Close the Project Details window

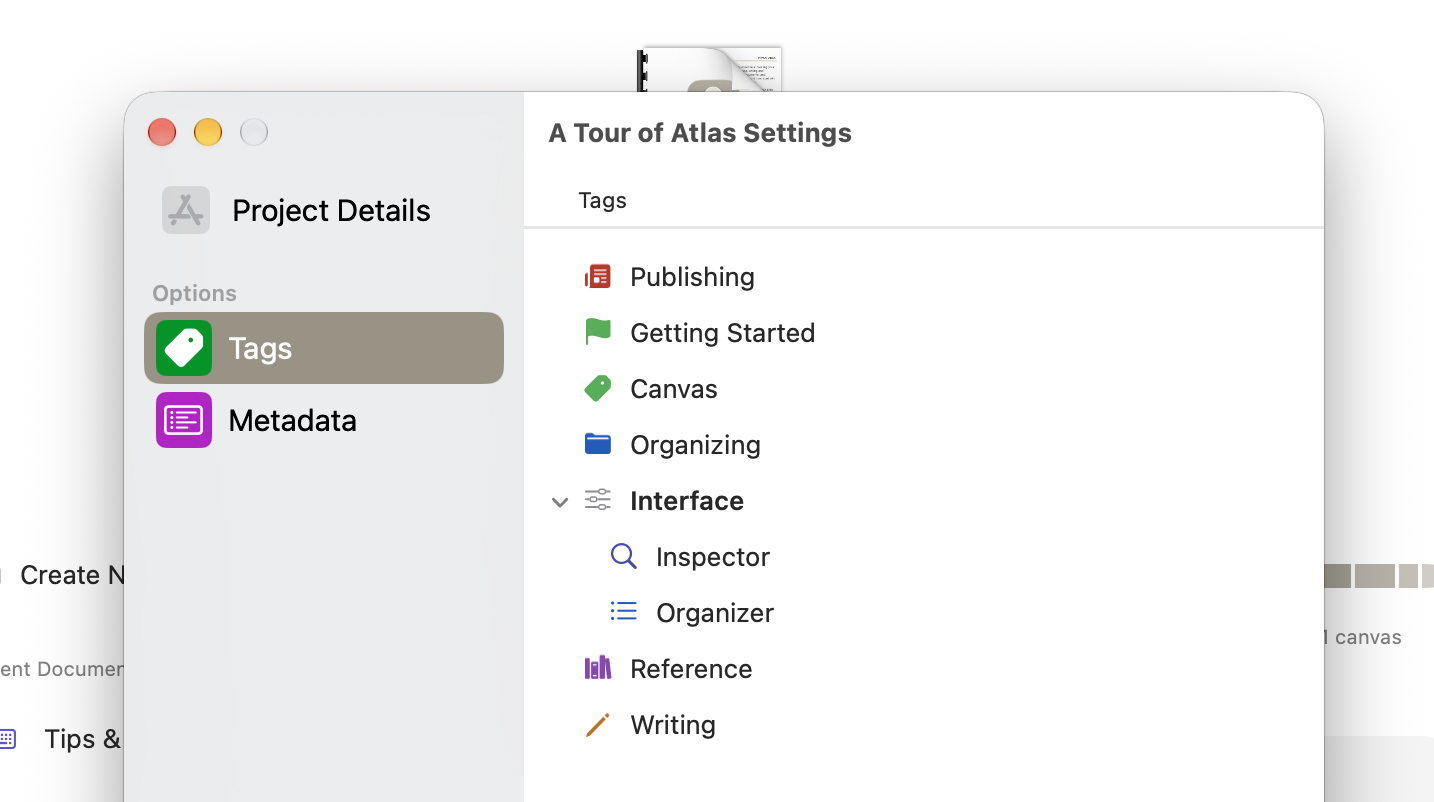click(x=162, y=132)
